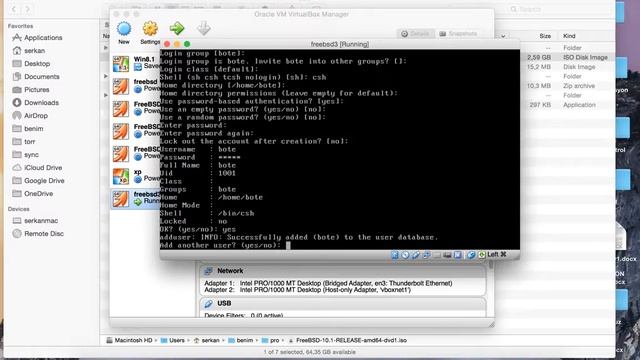Click keyboard capture green arrow indicator
This screenshot has width=640, height=360.
click(x=482, y=255)
